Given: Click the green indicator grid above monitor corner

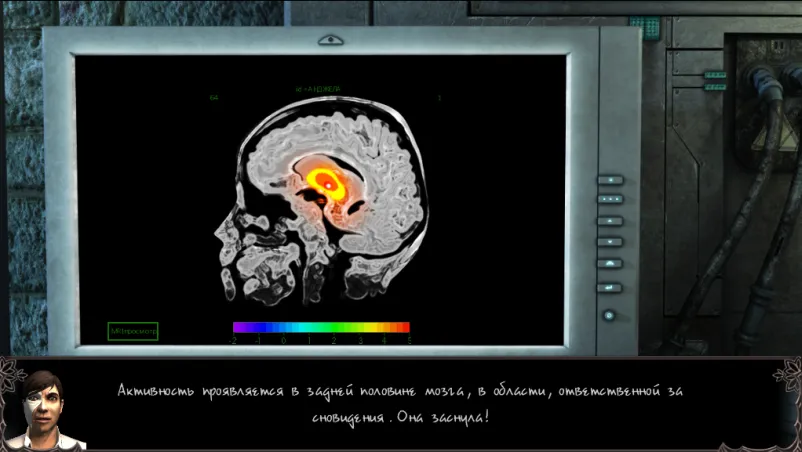Looking at the screenshot, I should pyautogui.click(x=645, y=26).
